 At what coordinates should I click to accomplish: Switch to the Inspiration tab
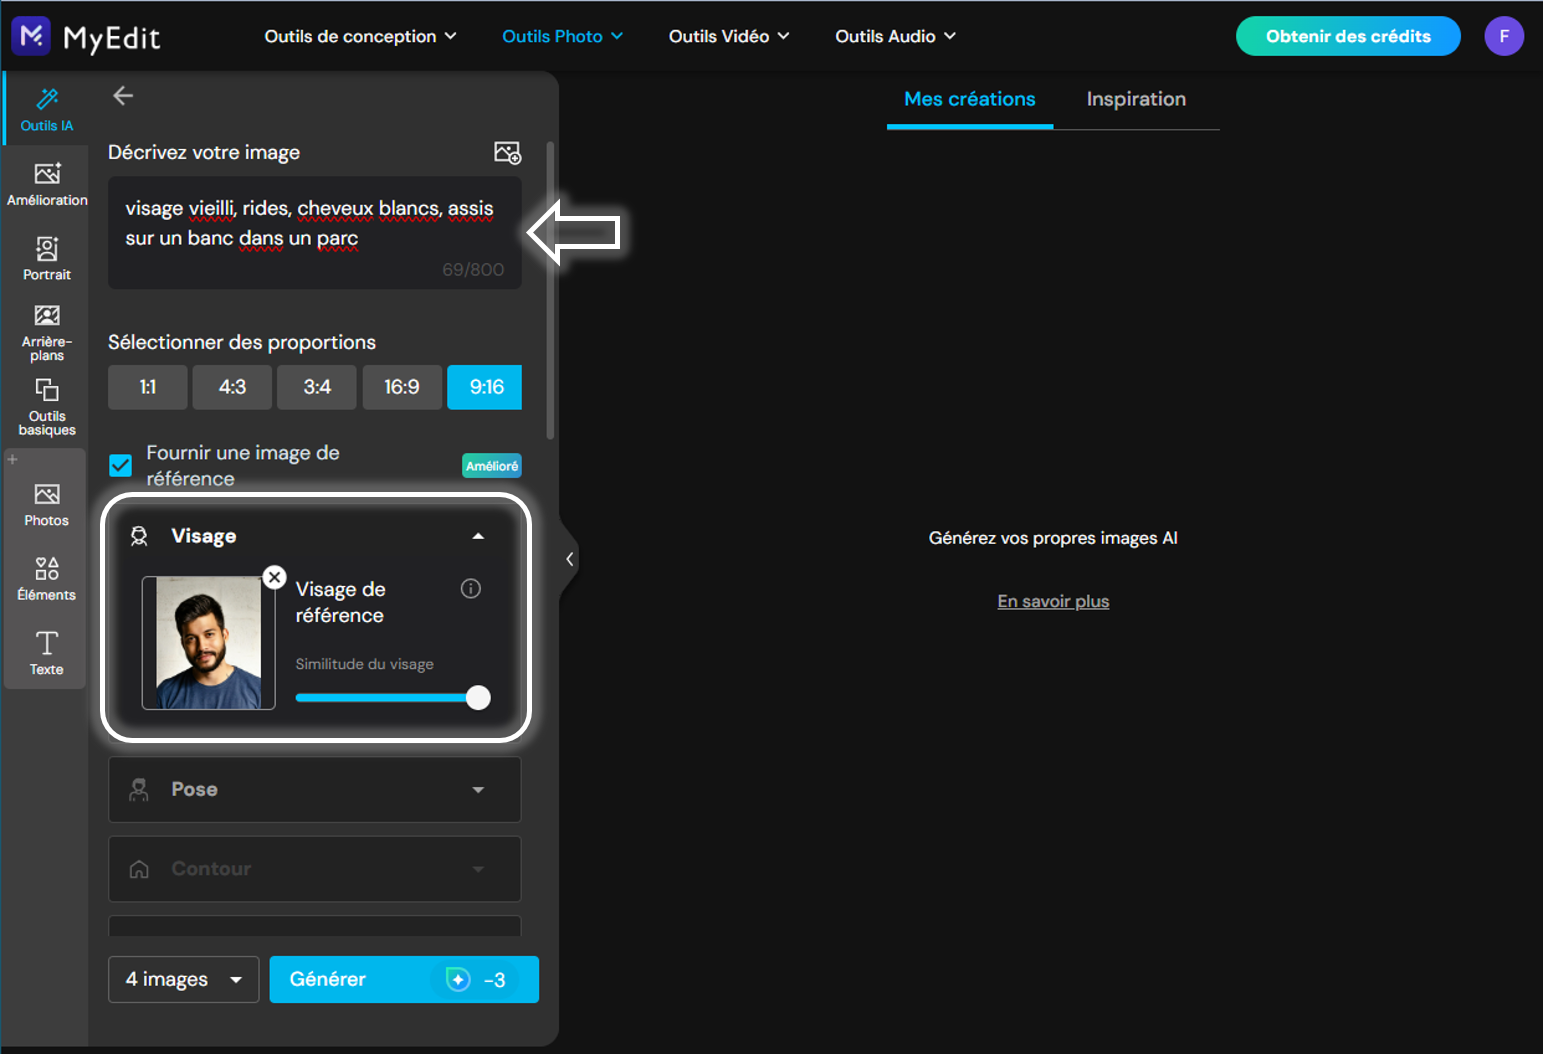tap(1136, 99)
